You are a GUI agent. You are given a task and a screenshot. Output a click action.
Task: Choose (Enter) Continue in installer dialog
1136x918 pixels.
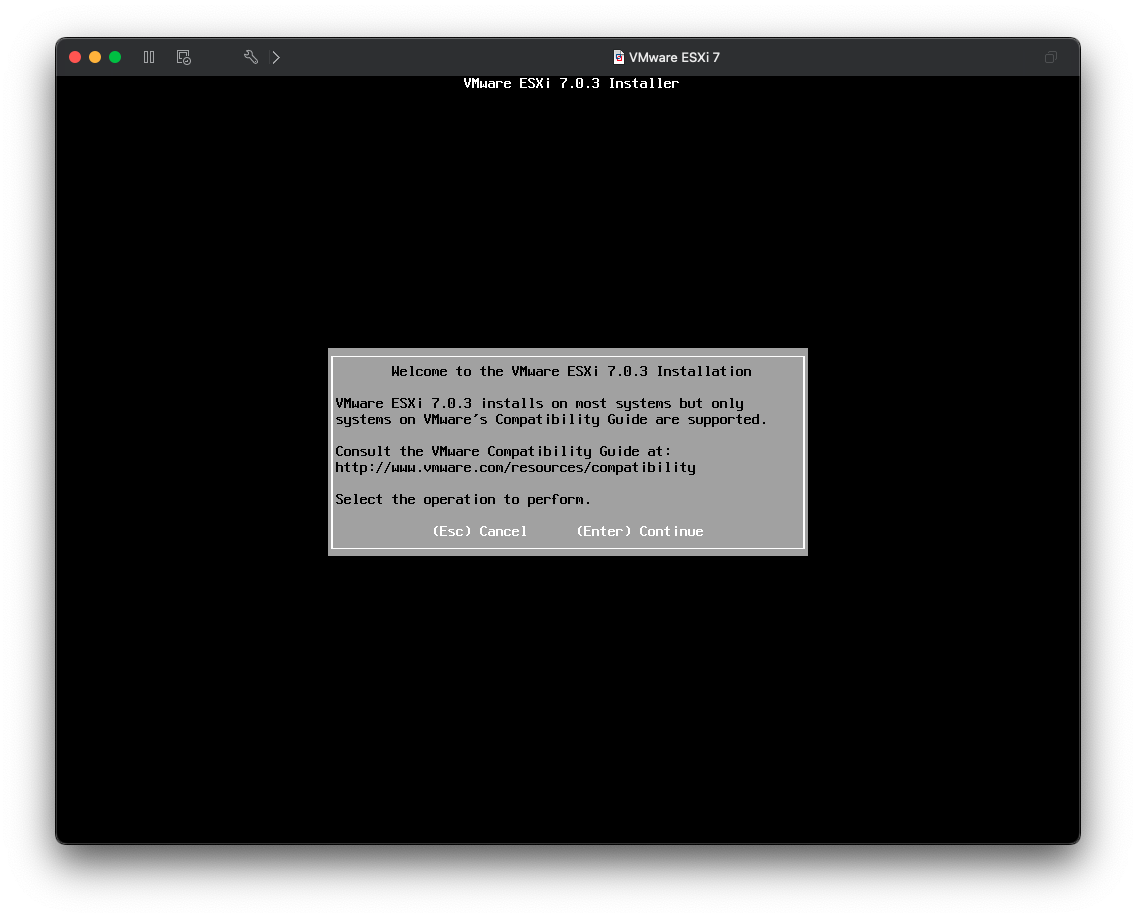[x=639, y=531]
